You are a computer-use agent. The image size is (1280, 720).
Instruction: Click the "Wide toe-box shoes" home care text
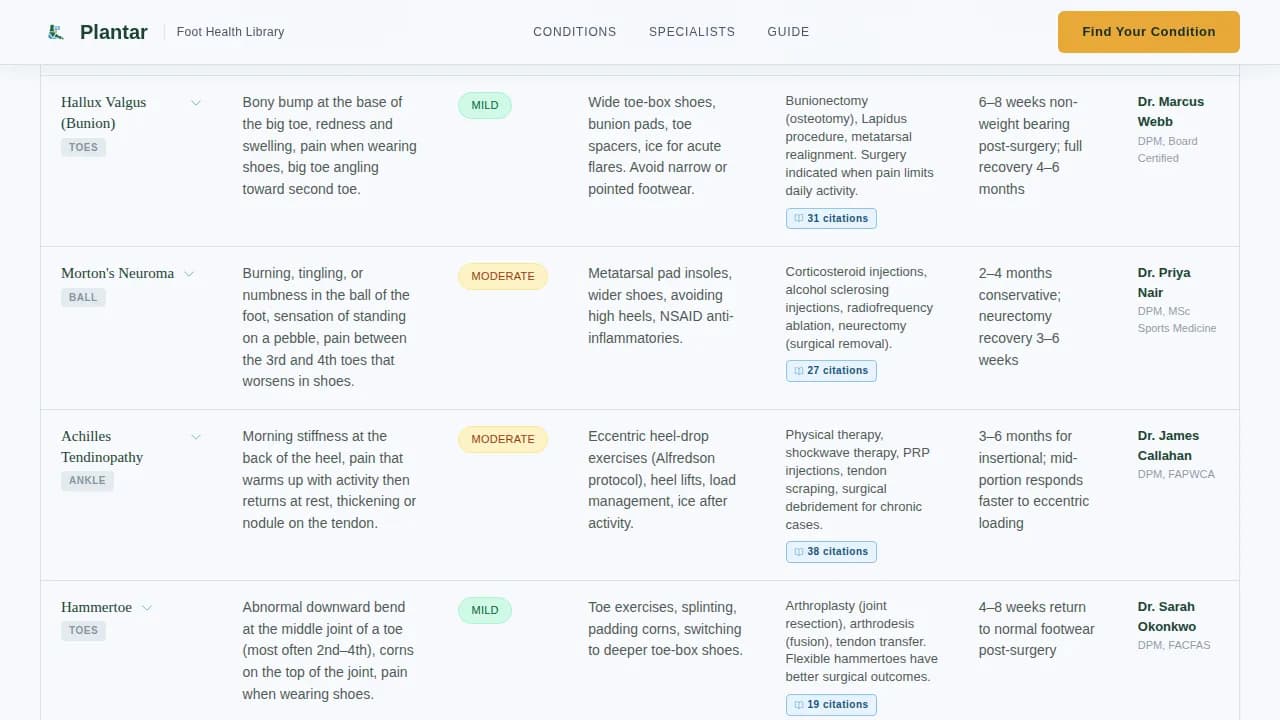(x=658, y=146)
